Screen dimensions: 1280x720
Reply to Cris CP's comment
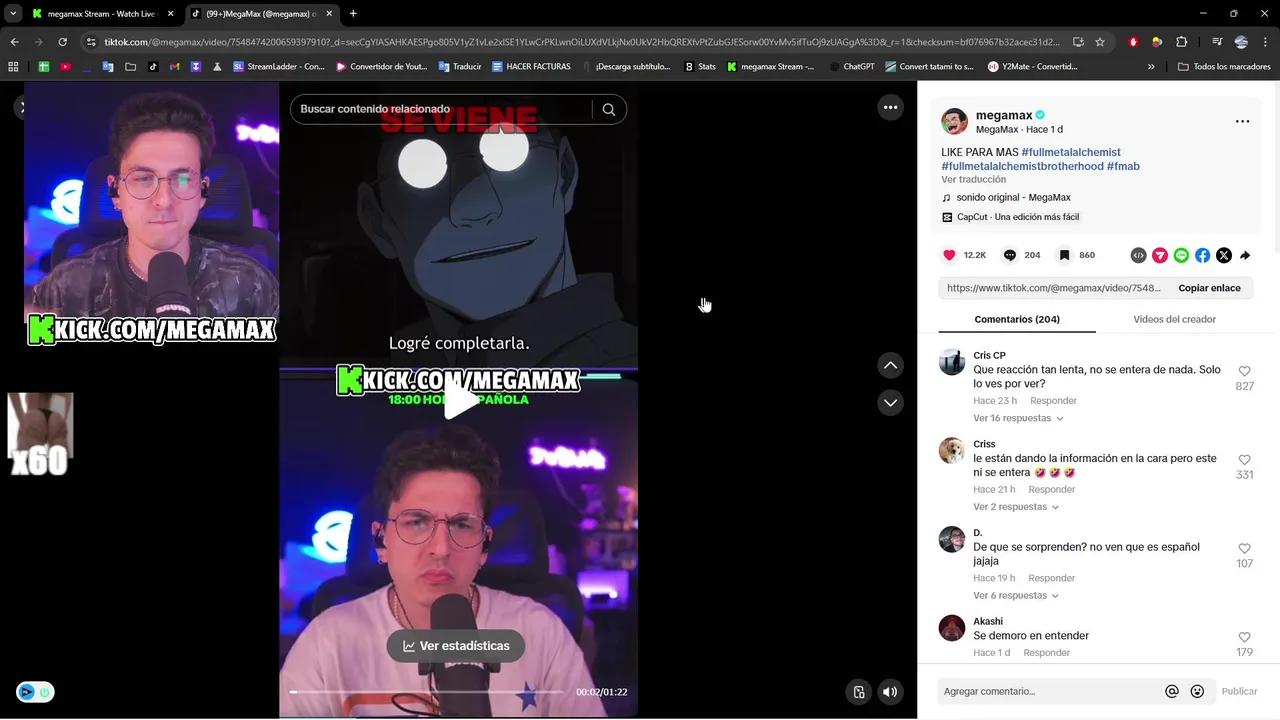(1053, 401)
